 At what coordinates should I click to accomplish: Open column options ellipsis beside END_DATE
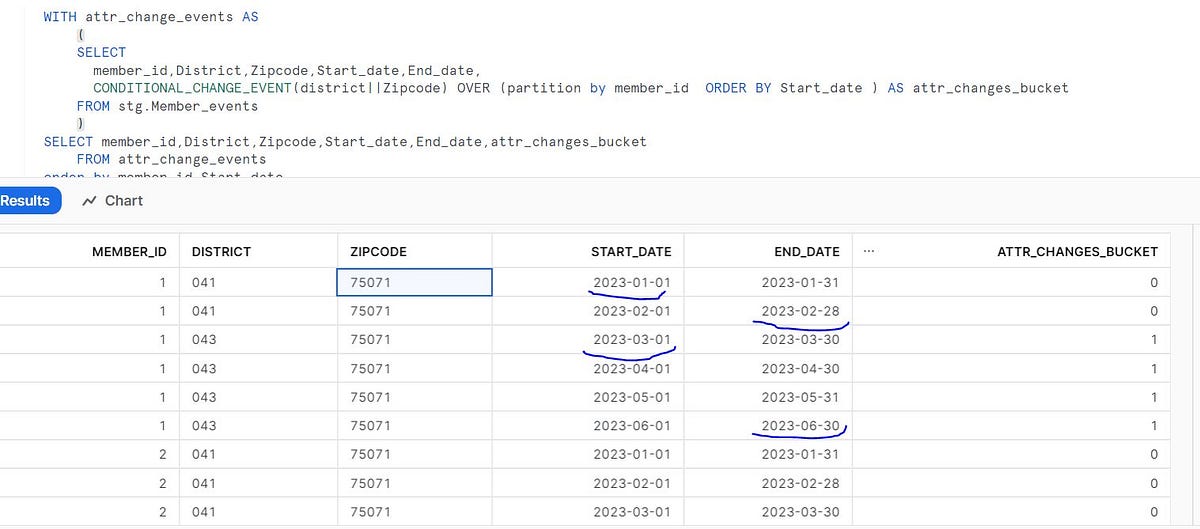pos(867,252)
